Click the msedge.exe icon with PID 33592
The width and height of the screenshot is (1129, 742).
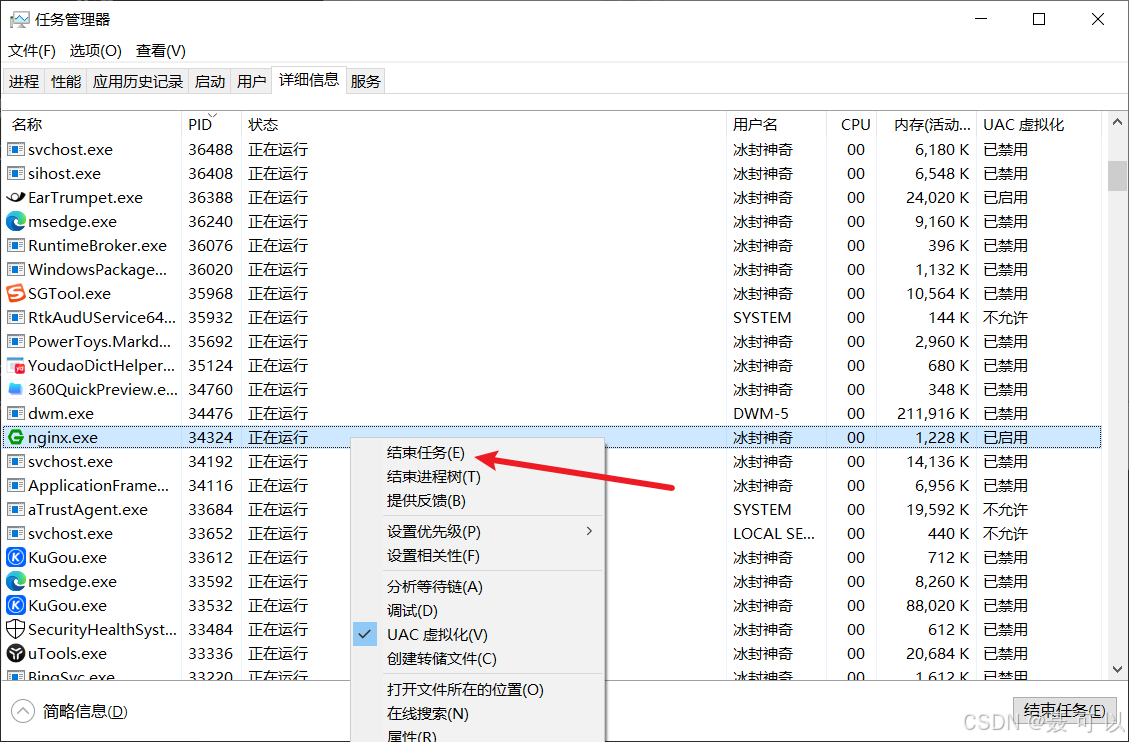coord(15,582)
